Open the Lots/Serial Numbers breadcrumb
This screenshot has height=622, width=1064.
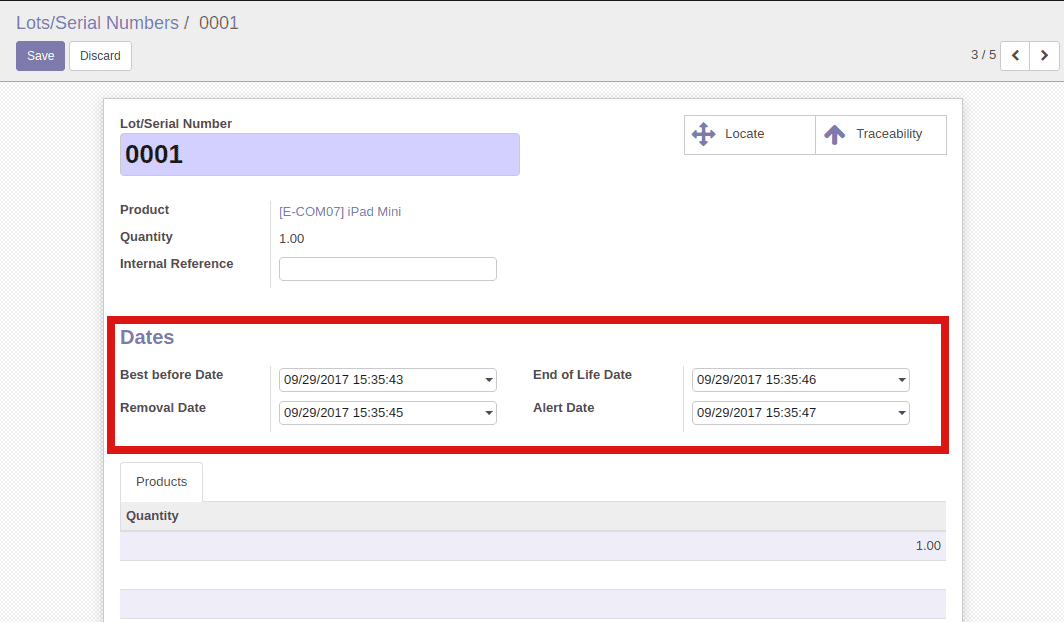(97, 23)
